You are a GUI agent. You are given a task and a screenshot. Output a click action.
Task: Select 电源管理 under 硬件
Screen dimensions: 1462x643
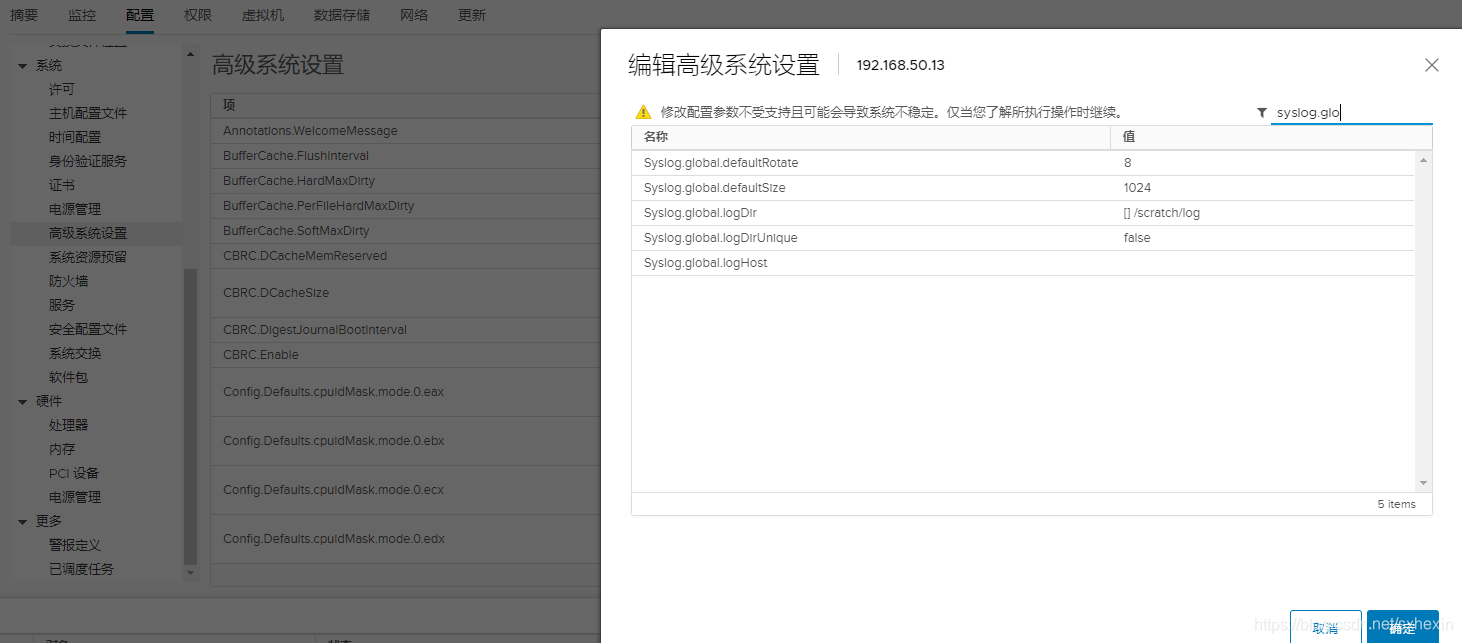click(x=75, y=497)
